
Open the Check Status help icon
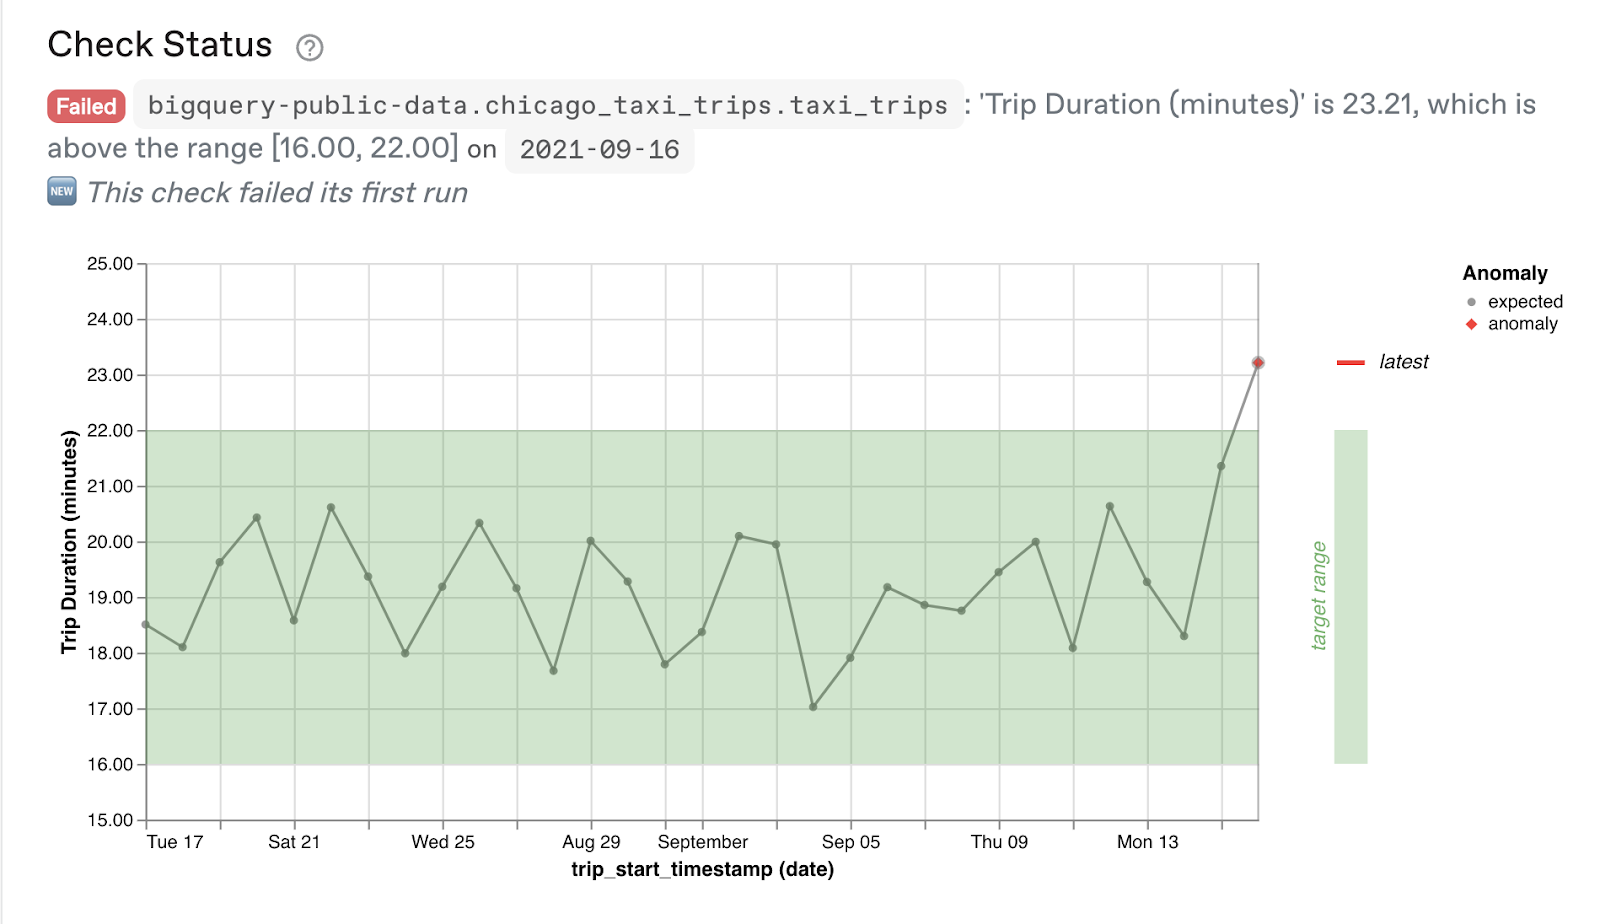(x=311, y=46)
